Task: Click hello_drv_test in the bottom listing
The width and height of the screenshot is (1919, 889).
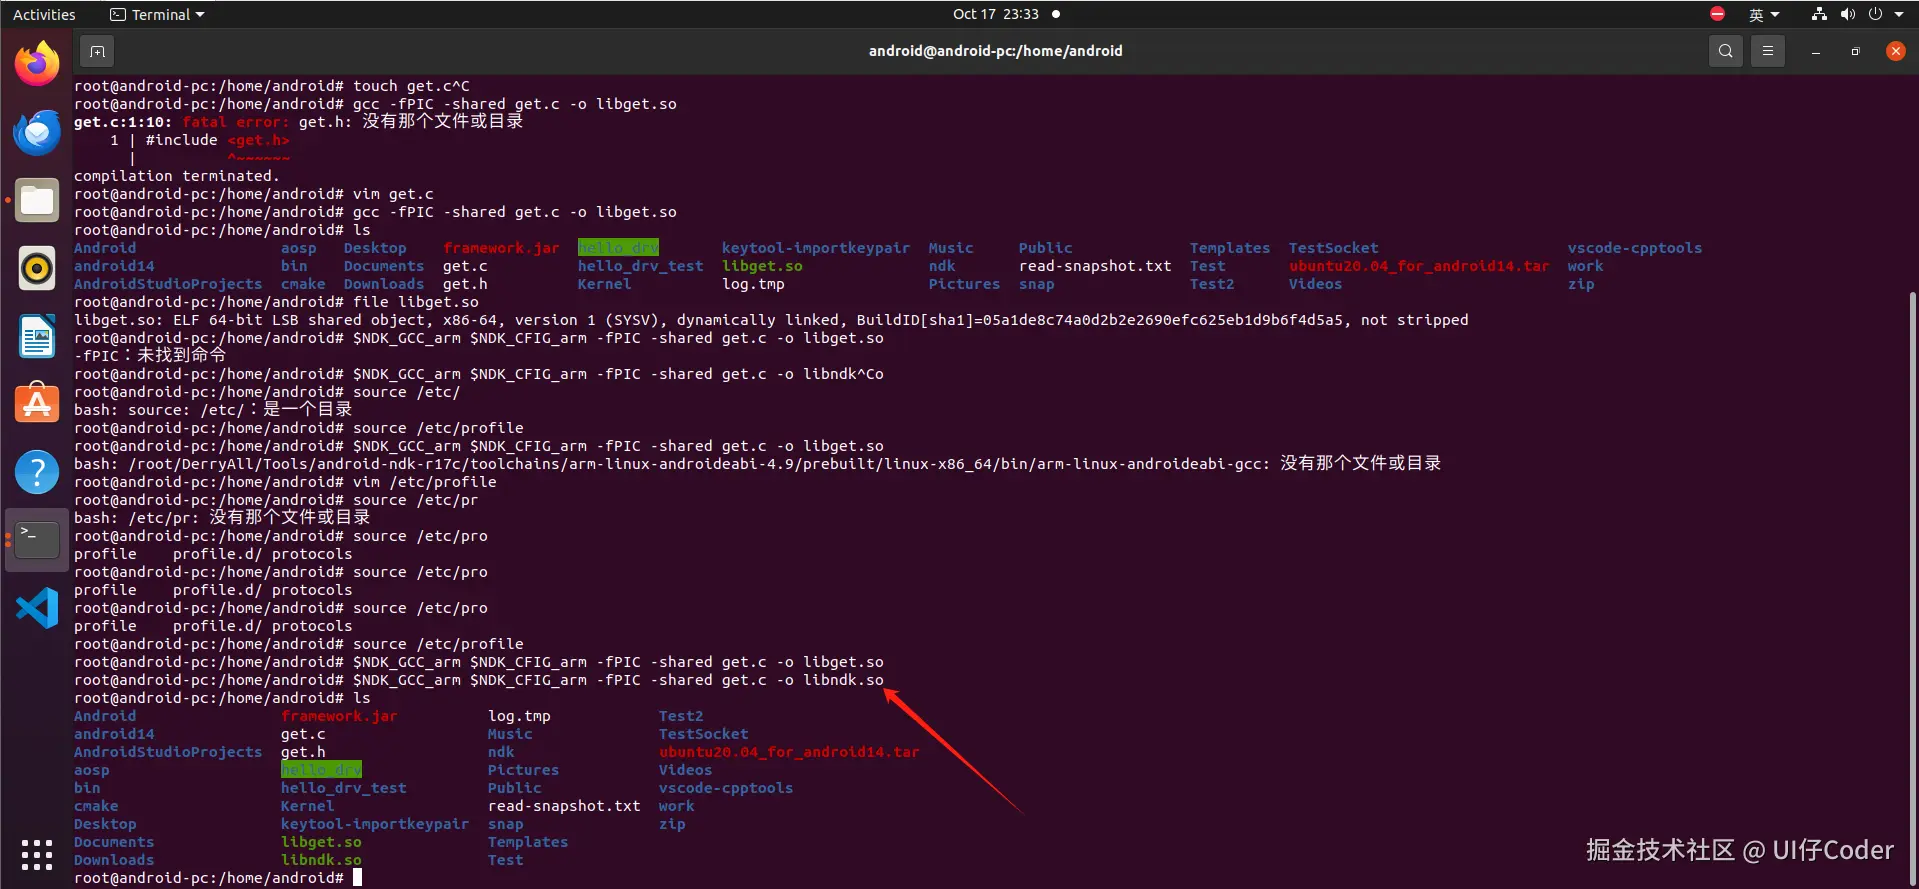Action: pos(344,788)
